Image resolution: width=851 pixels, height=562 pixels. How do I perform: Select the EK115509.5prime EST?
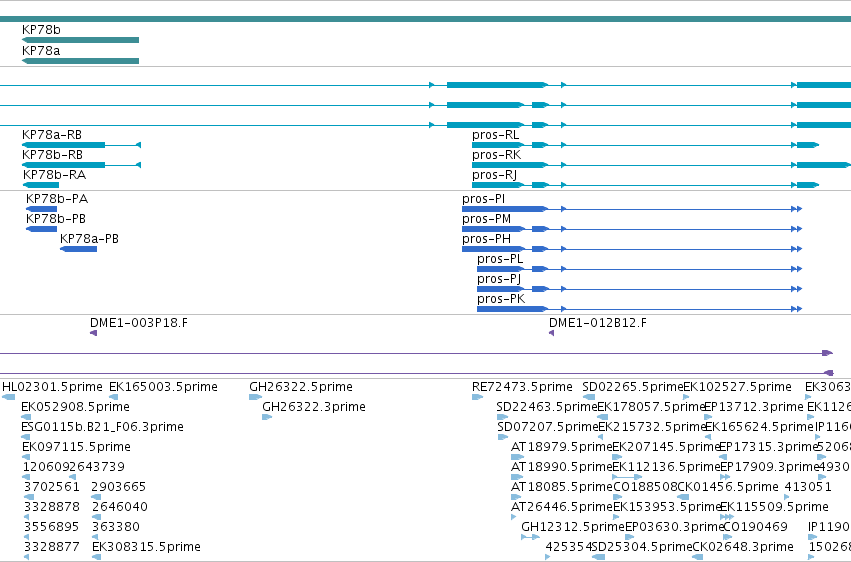[727, 518]
